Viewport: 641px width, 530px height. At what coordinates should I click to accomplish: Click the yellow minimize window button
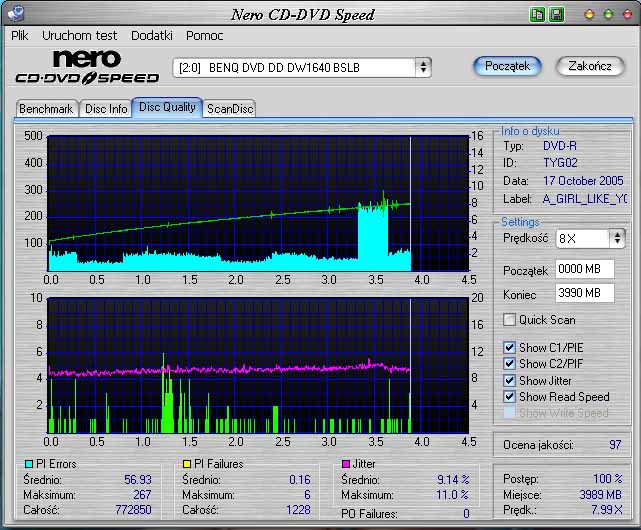coord(589,15)
